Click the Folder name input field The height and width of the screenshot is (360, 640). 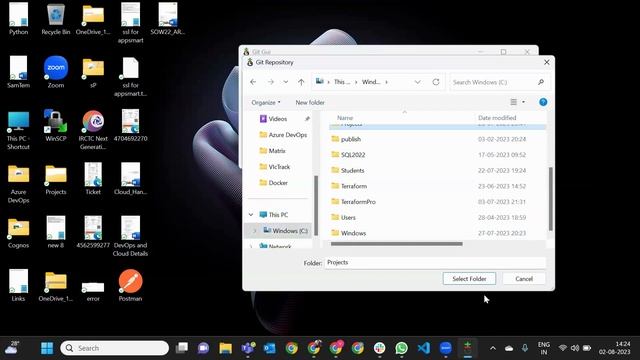(435, 262)
